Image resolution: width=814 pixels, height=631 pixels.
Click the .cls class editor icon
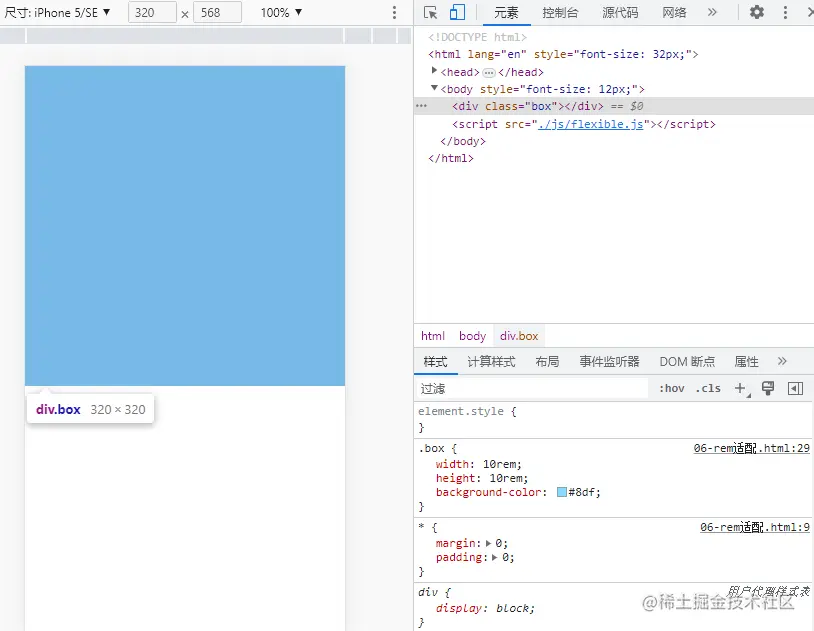(708, 388)
